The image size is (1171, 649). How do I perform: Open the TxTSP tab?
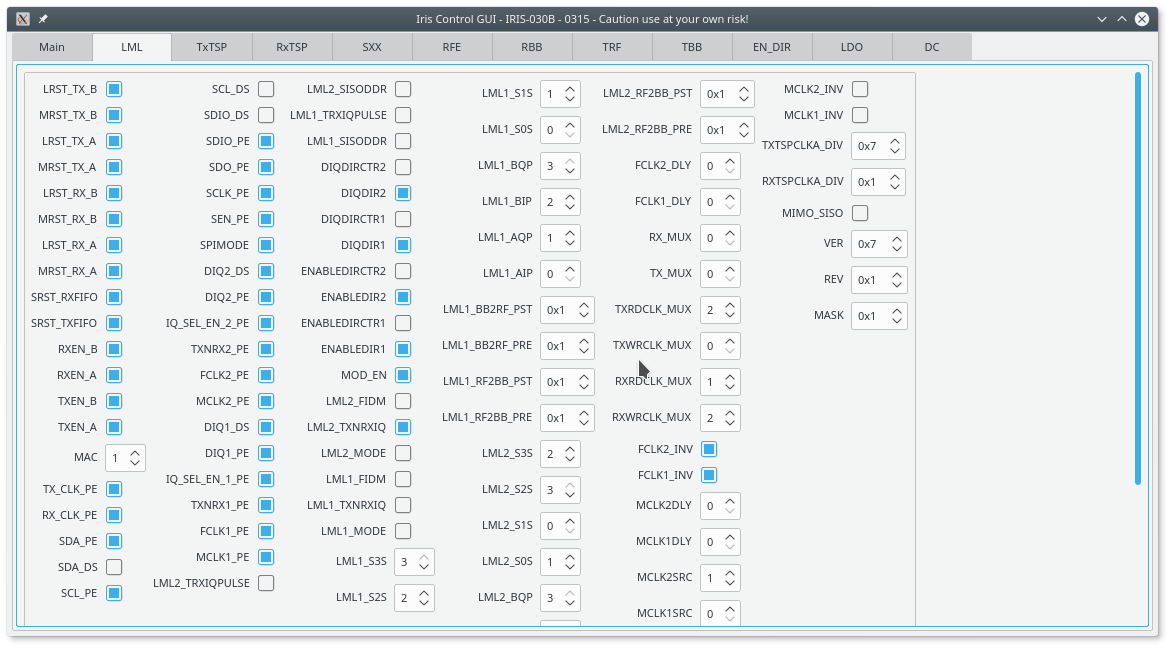click(x=211, y=46)
